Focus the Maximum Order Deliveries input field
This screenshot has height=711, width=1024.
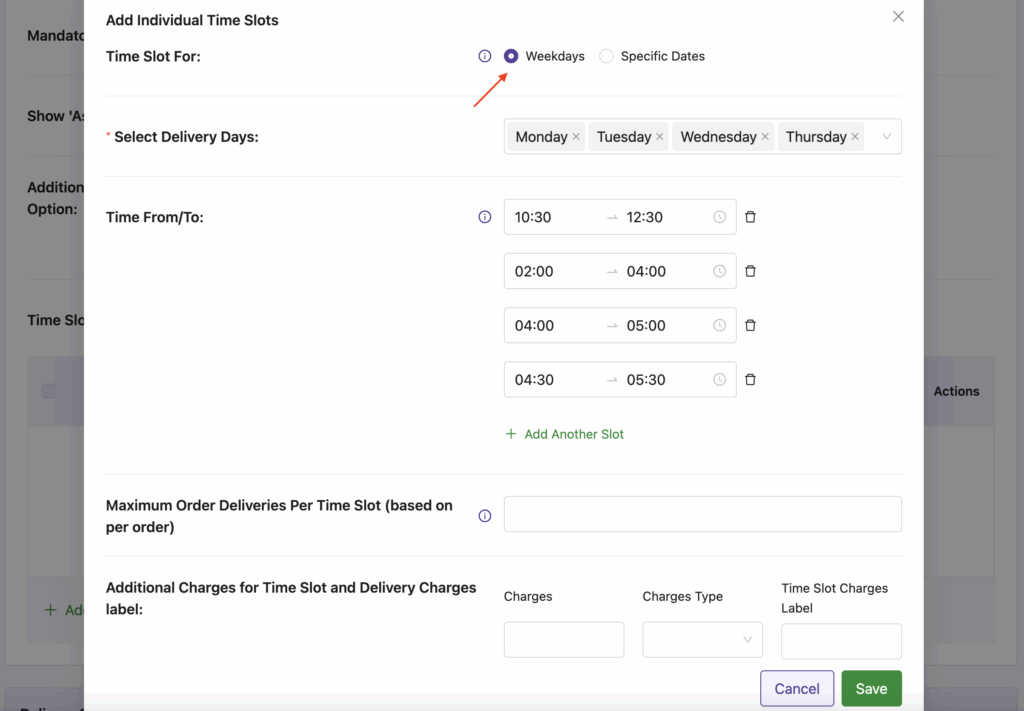click(703, 514)
